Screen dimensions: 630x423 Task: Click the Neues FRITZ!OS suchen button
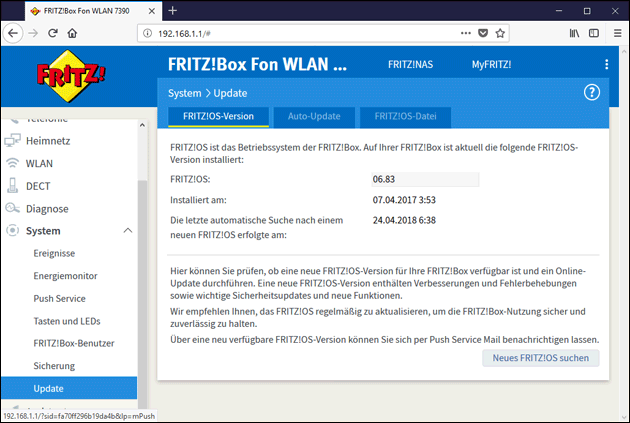541,358
